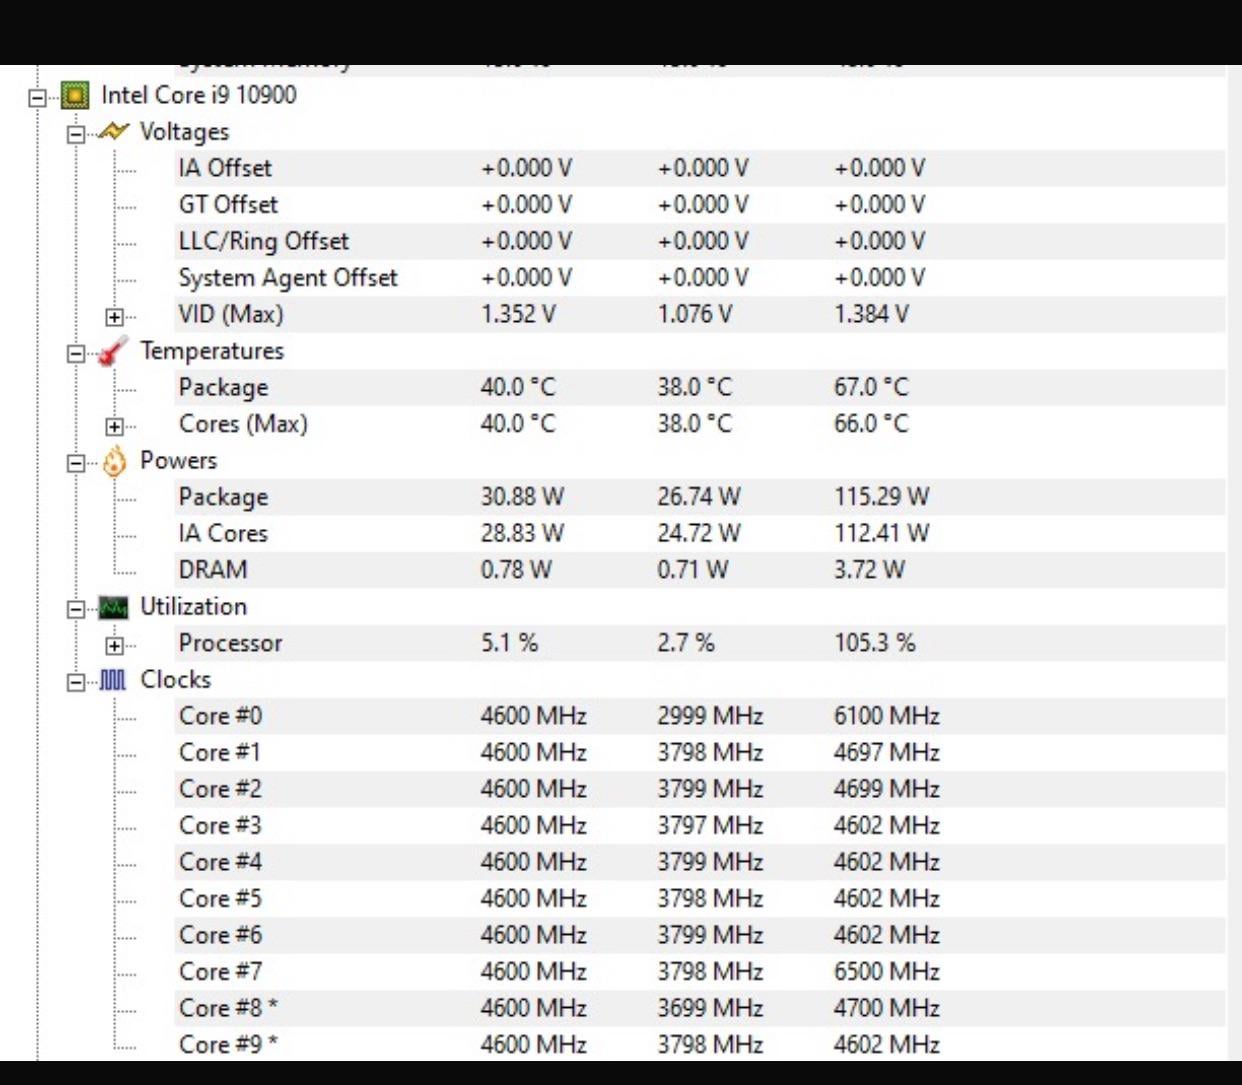
Task: Click the Temperatures thermometer icon
Action: (114, 351)
